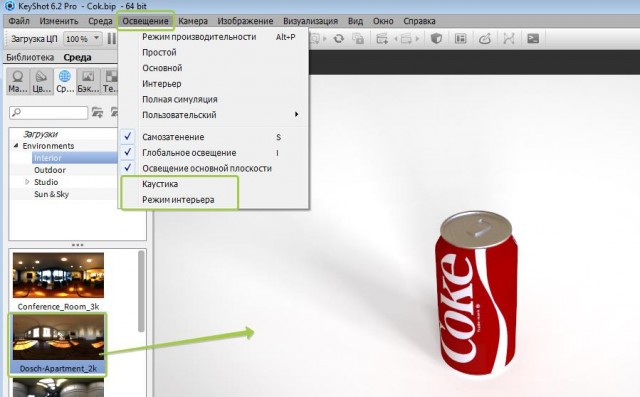640x397 pixels.
Task: Open the layout panel toolbar icon
Action: pos(460,39)
